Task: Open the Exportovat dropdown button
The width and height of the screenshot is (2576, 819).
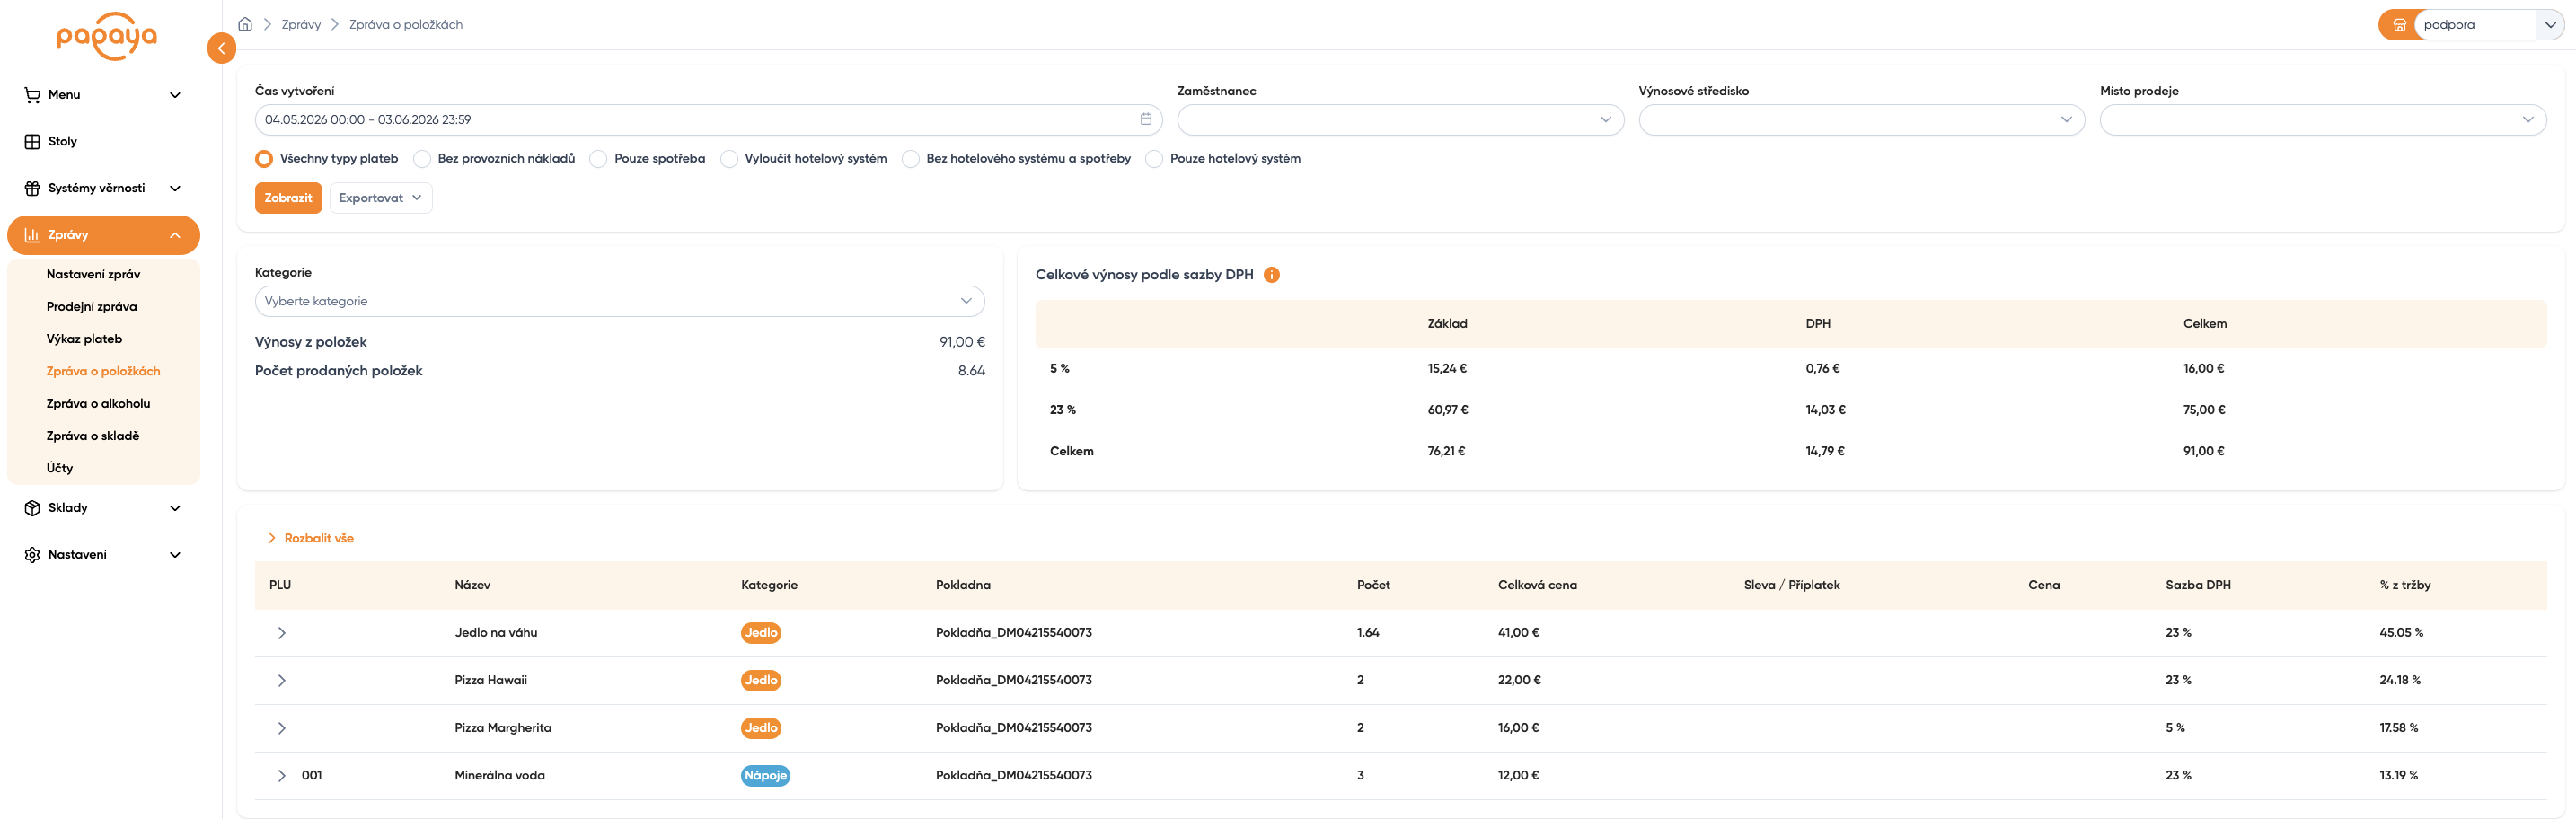Action: coord(381,198)
